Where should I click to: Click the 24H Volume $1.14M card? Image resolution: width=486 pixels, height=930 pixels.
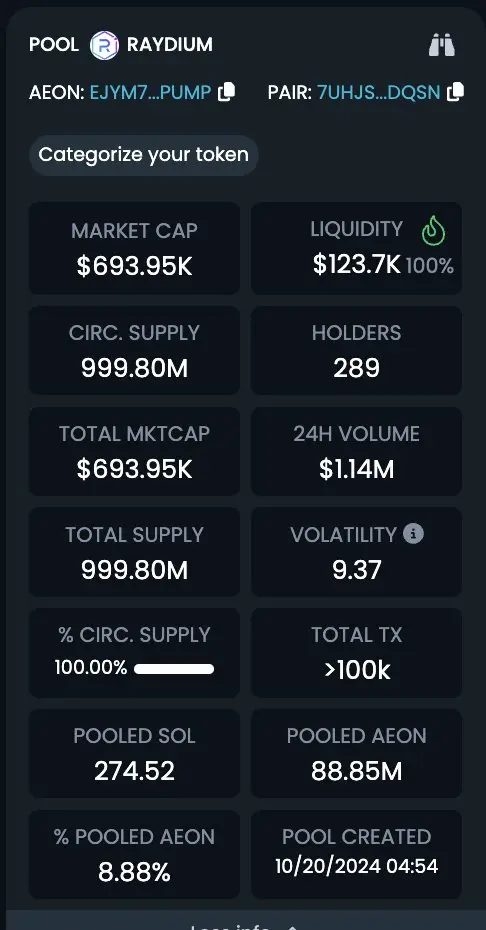pos(357,451)
